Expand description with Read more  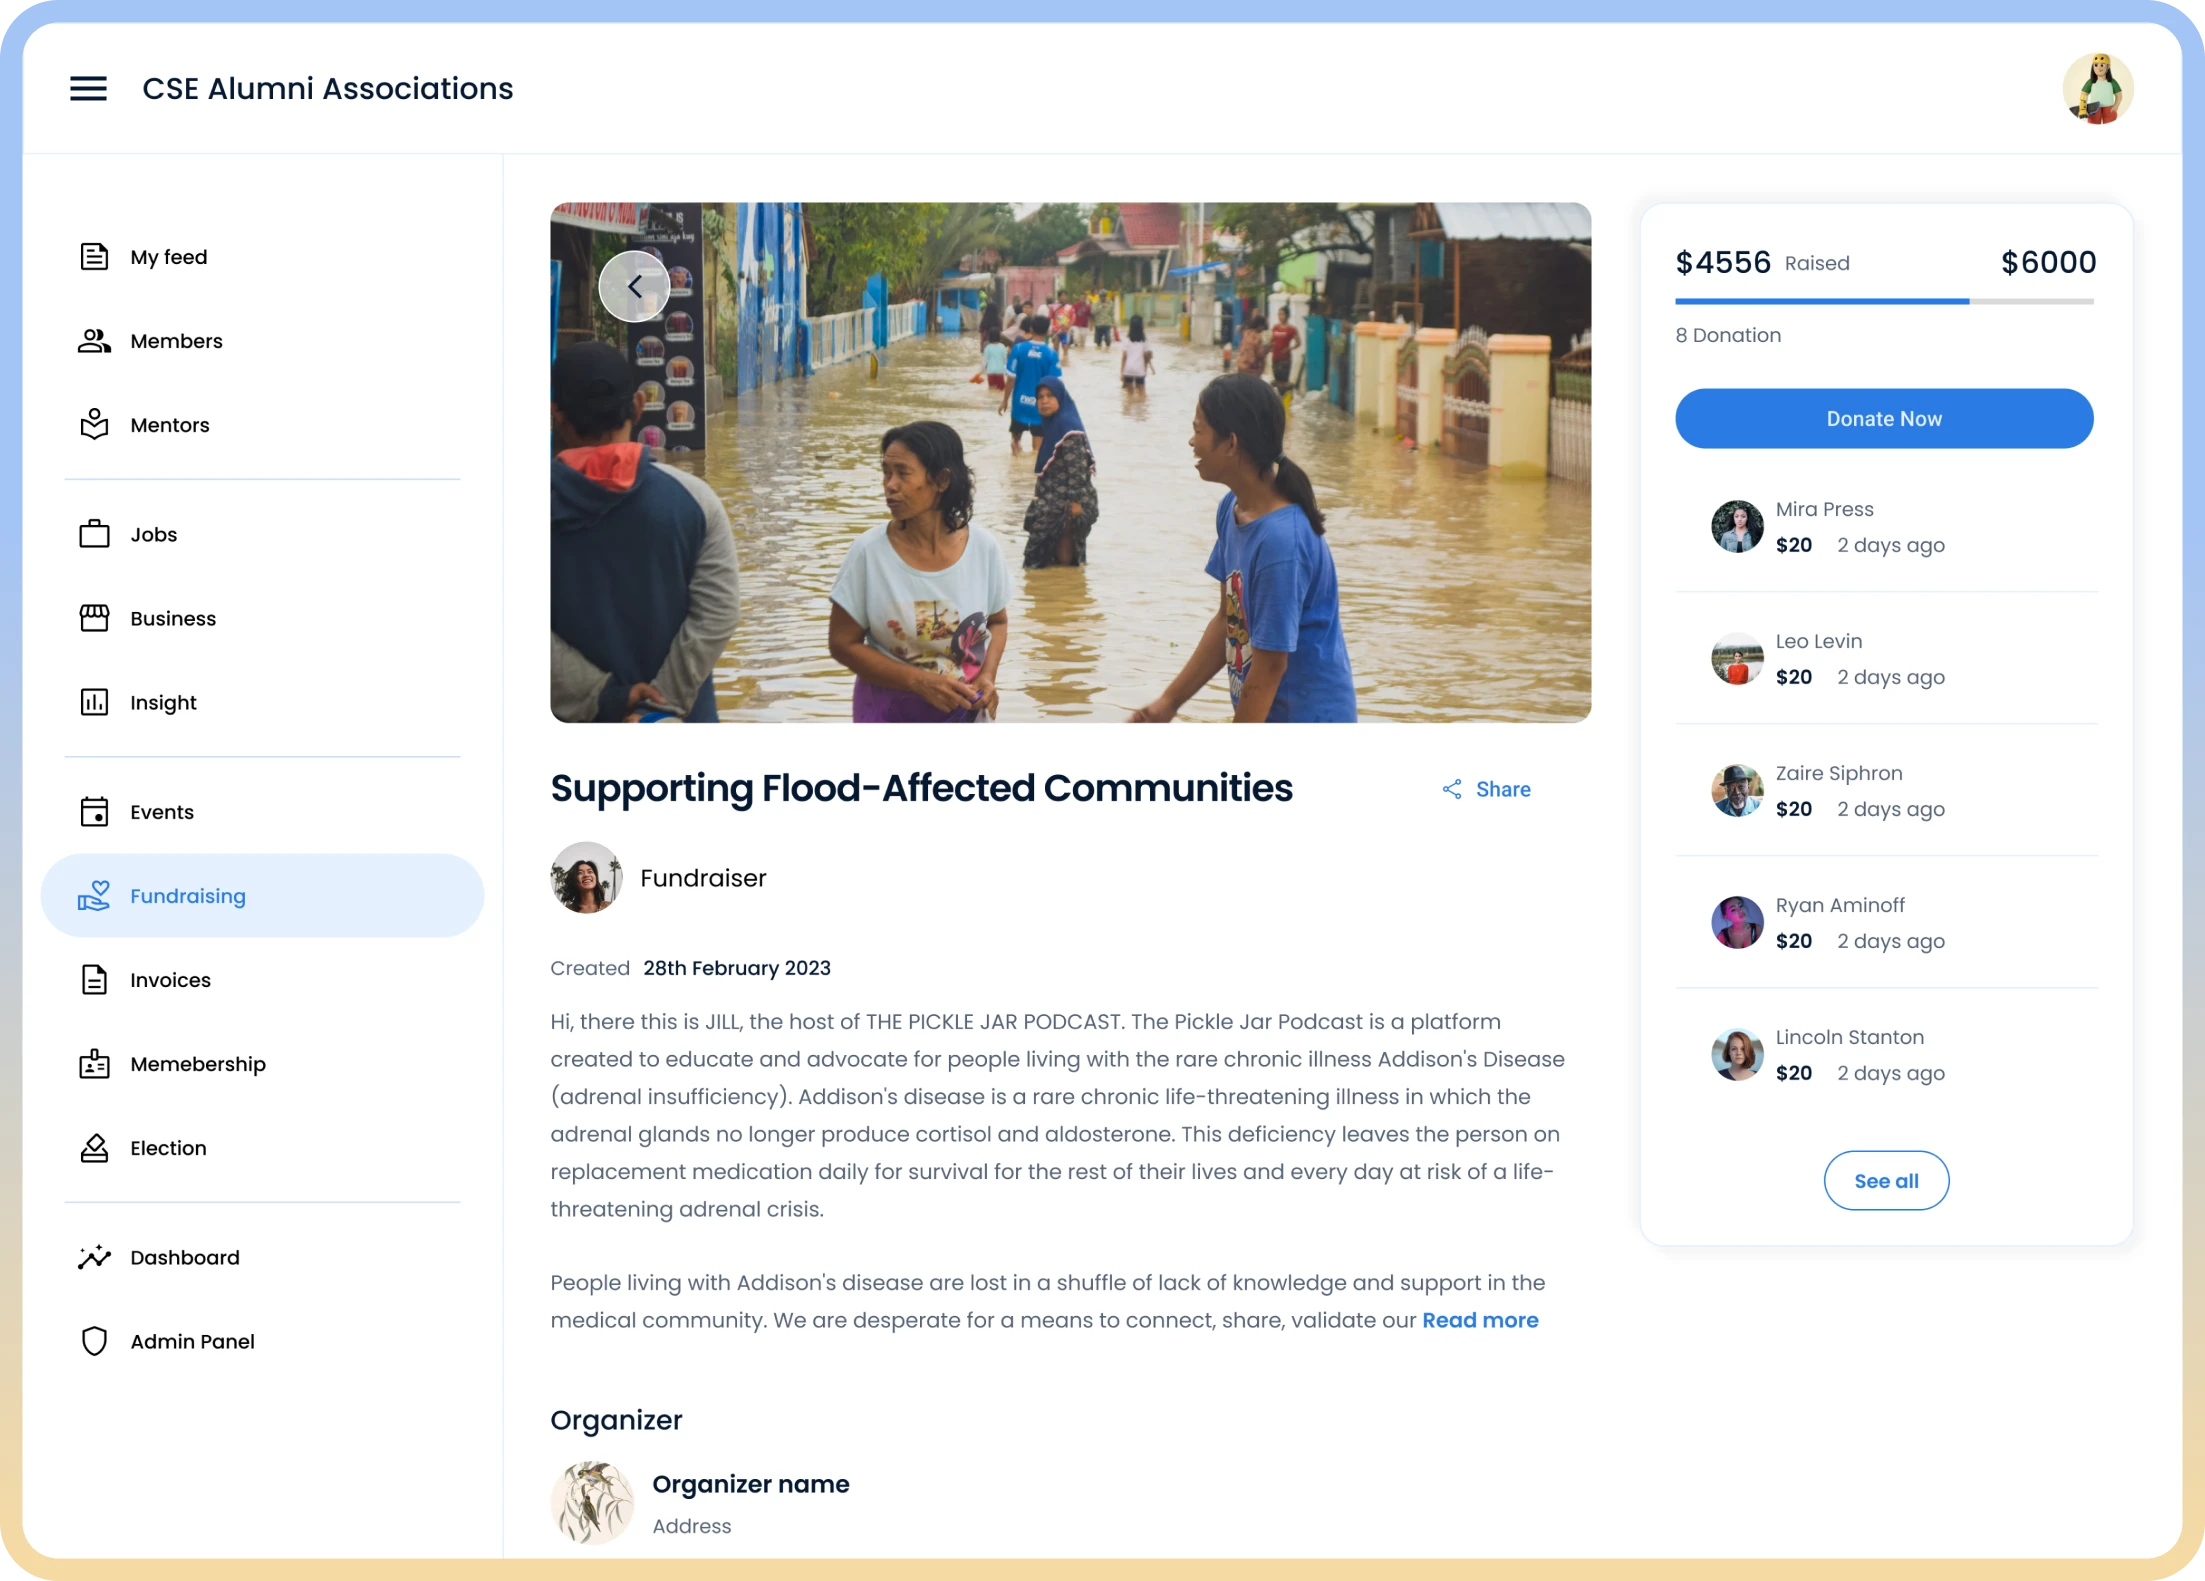[x=1480, y=1320]
